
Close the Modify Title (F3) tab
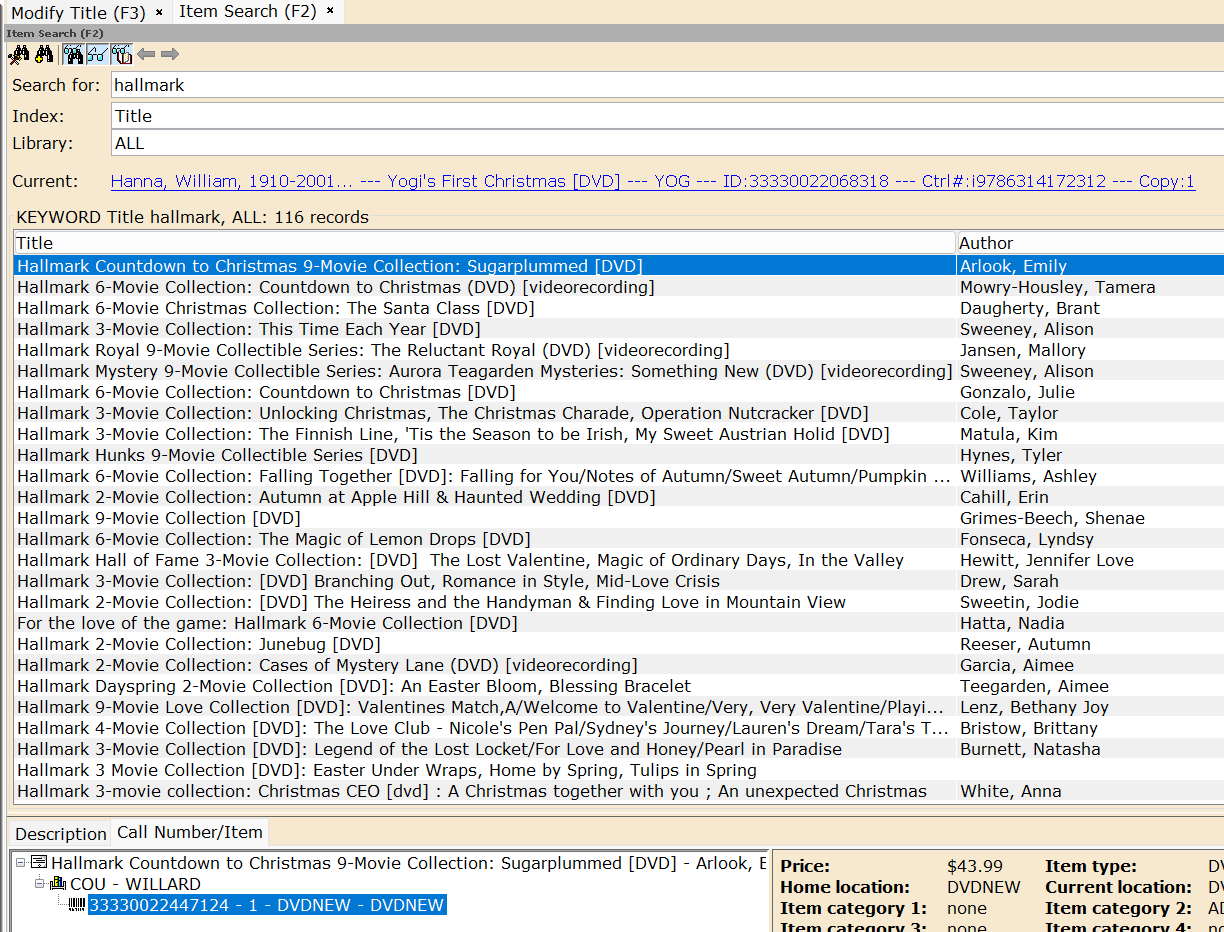(x=160, y=13)
